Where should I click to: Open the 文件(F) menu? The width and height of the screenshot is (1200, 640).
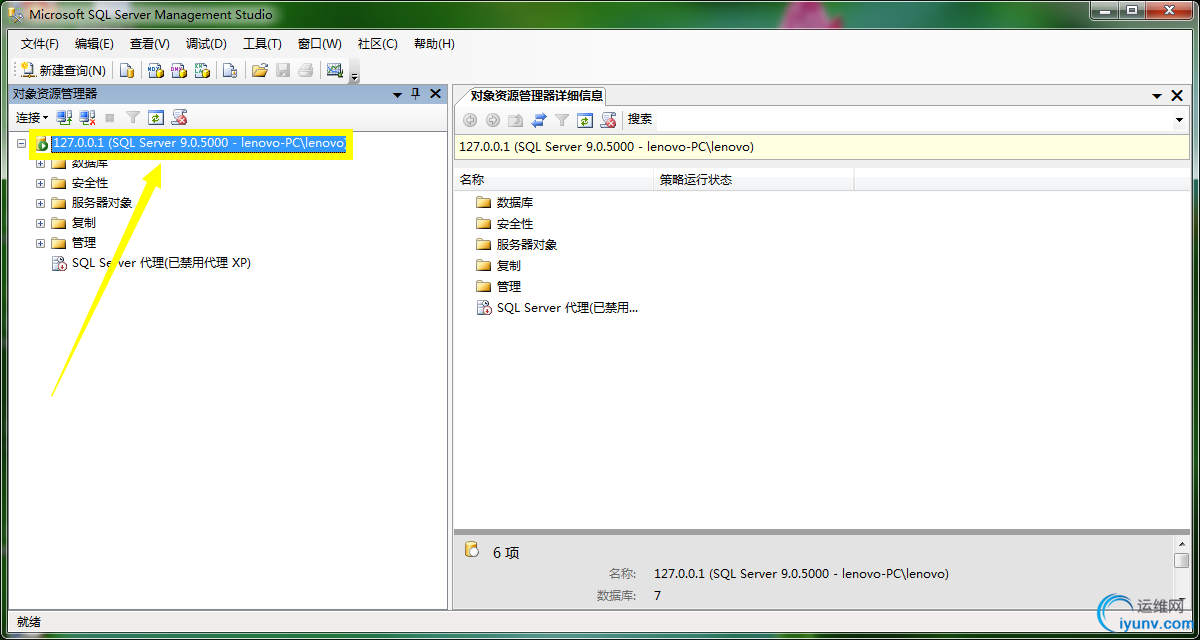click(x=40, y=44)
